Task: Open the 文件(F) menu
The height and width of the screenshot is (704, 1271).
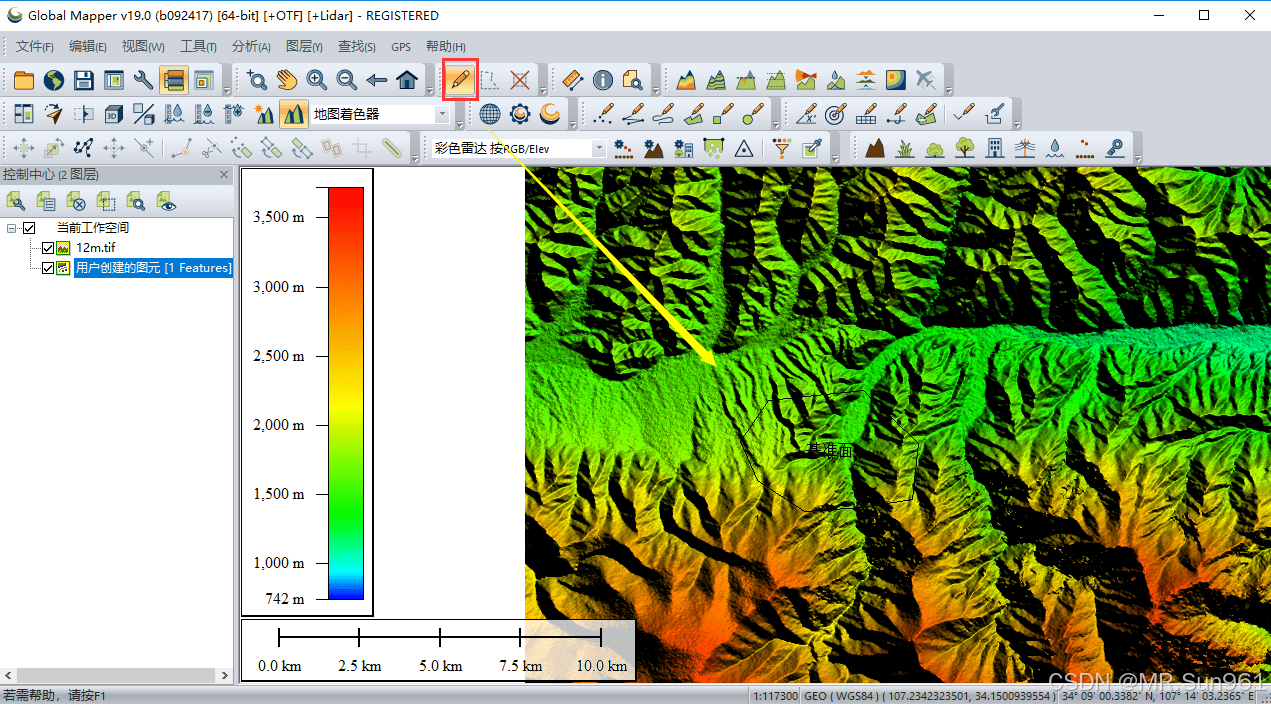Action: [35, 46]
